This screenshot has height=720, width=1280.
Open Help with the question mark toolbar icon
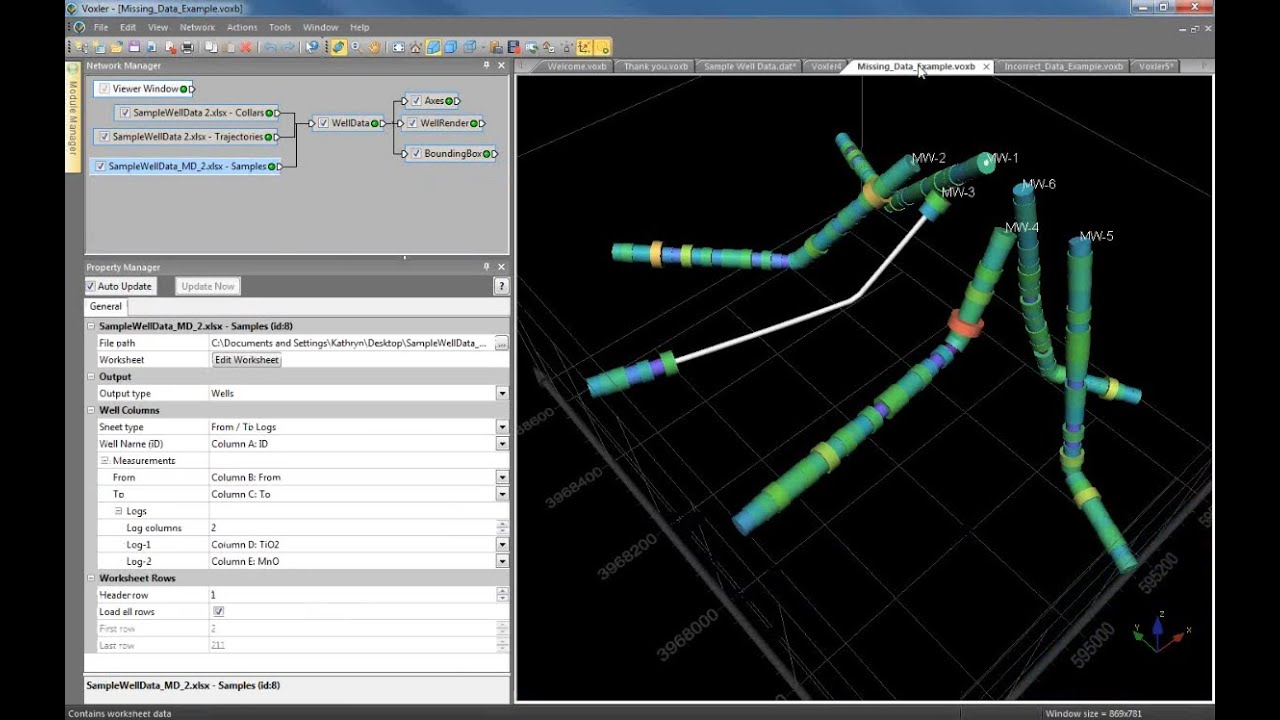click(313, 47)
